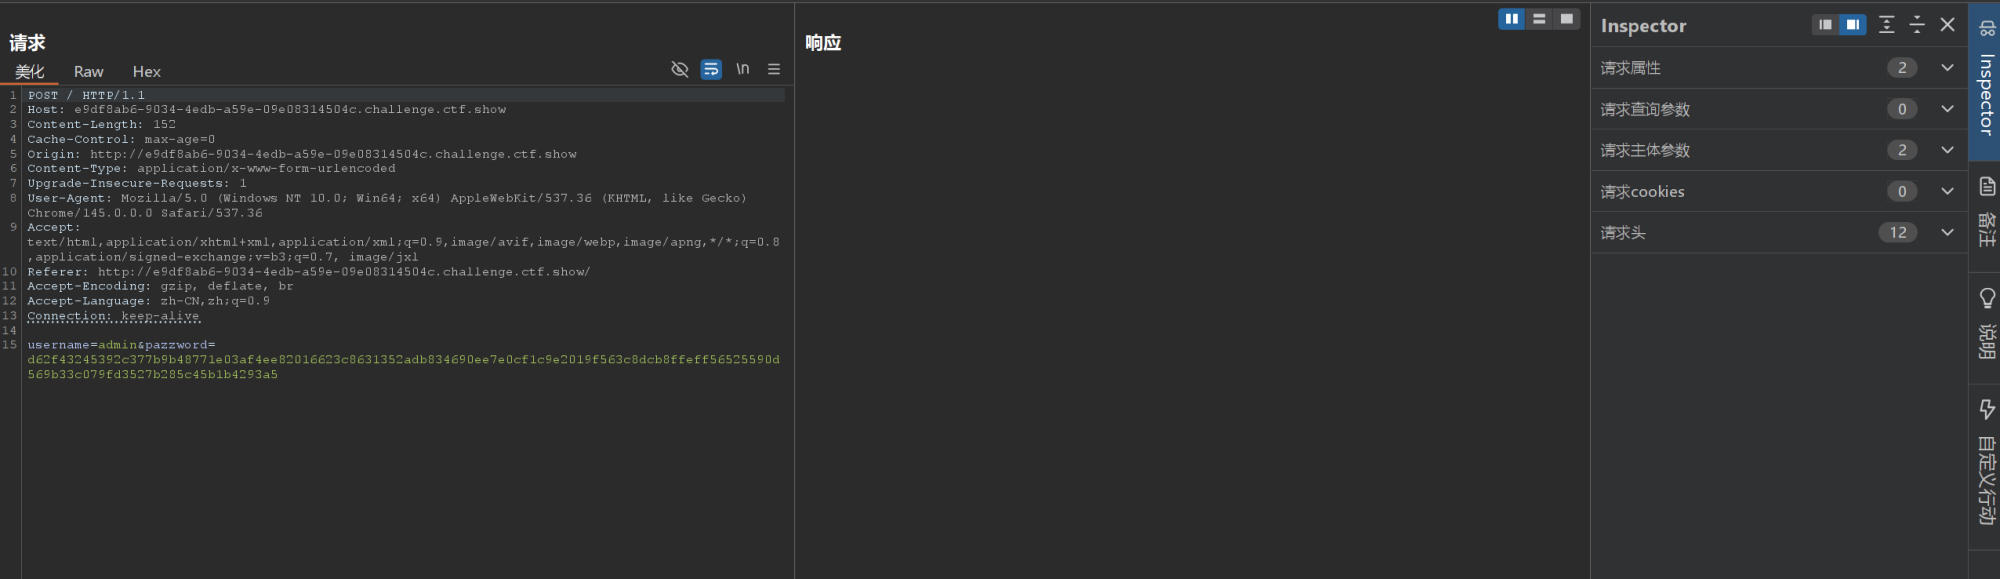Screen dimensions: 2000x579
Task: Select combined single-pane layout icon
Action: [1566, 19]
